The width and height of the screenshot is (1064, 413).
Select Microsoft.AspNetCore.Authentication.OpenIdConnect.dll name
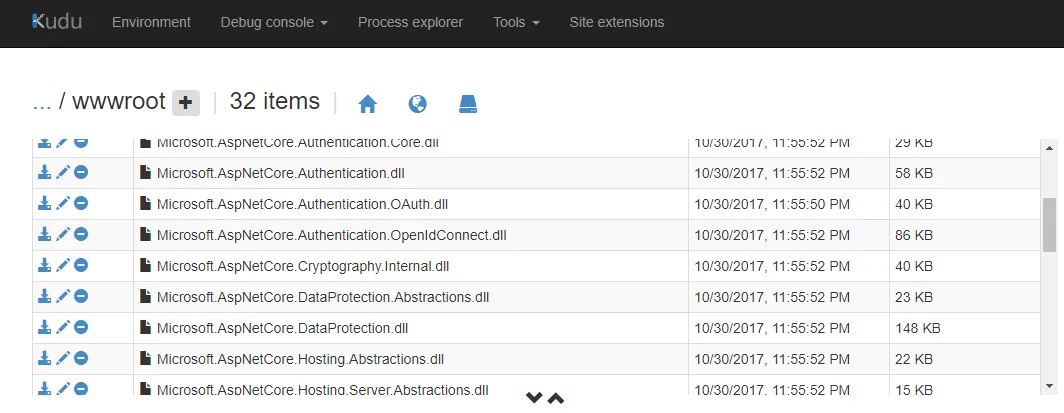pyautogui.click(x=331, y=235)
